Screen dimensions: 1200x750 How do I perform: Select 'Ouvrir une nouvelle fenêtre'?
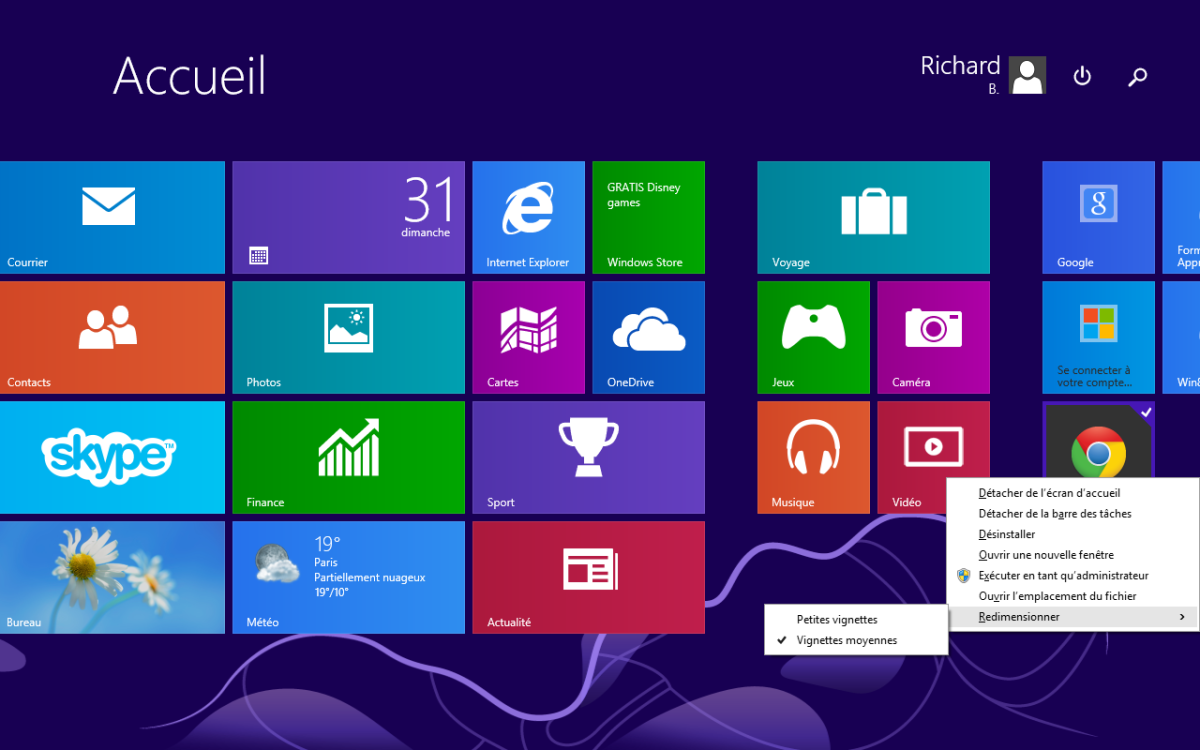pos(1072,555)
